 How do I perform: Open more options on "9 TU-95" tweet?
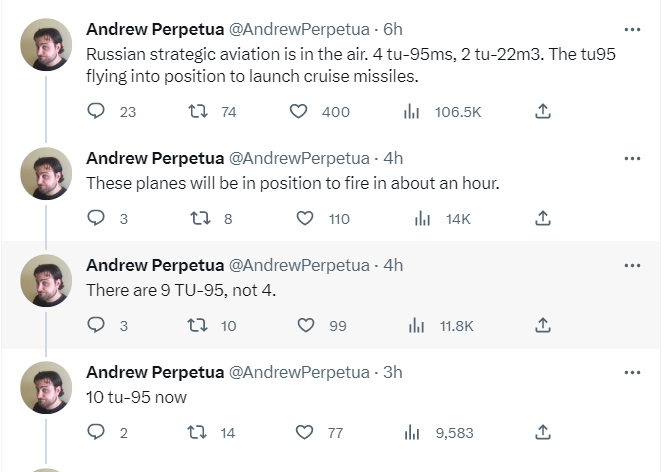point(631,265)
